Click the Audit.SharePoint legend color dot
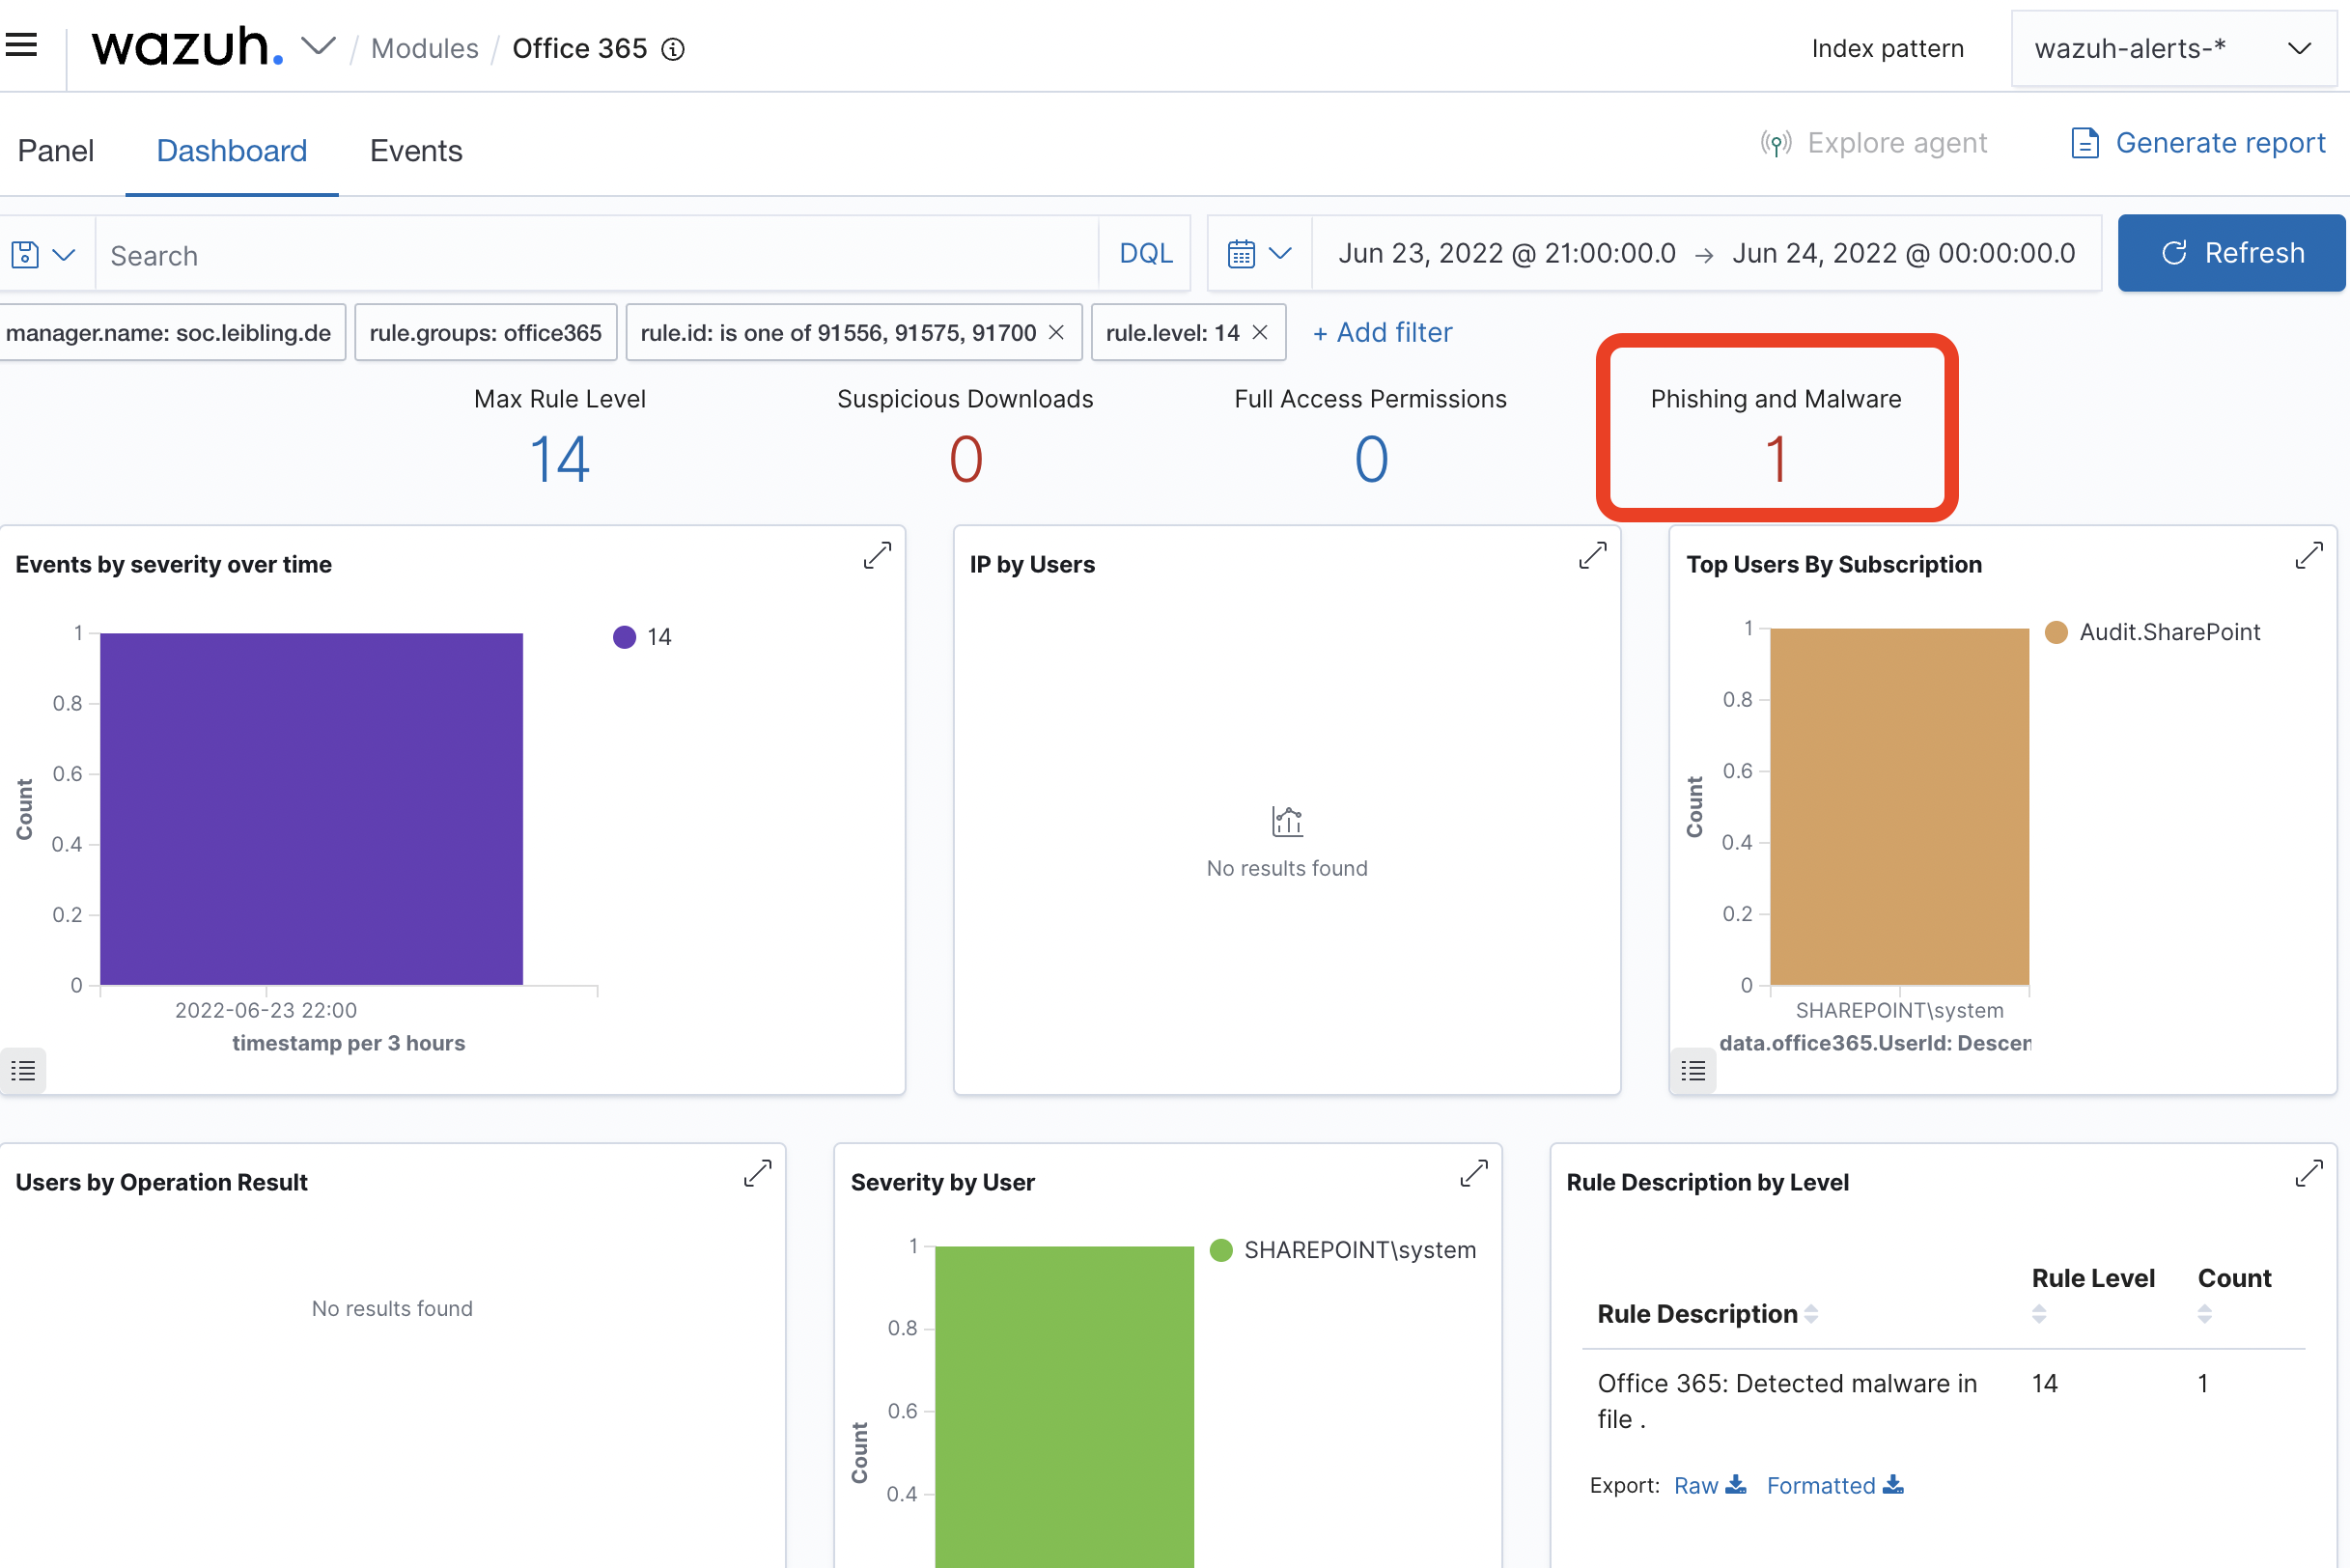Image resolution: width=2350 pixels, height=1568 pixels. point(2056,632)
